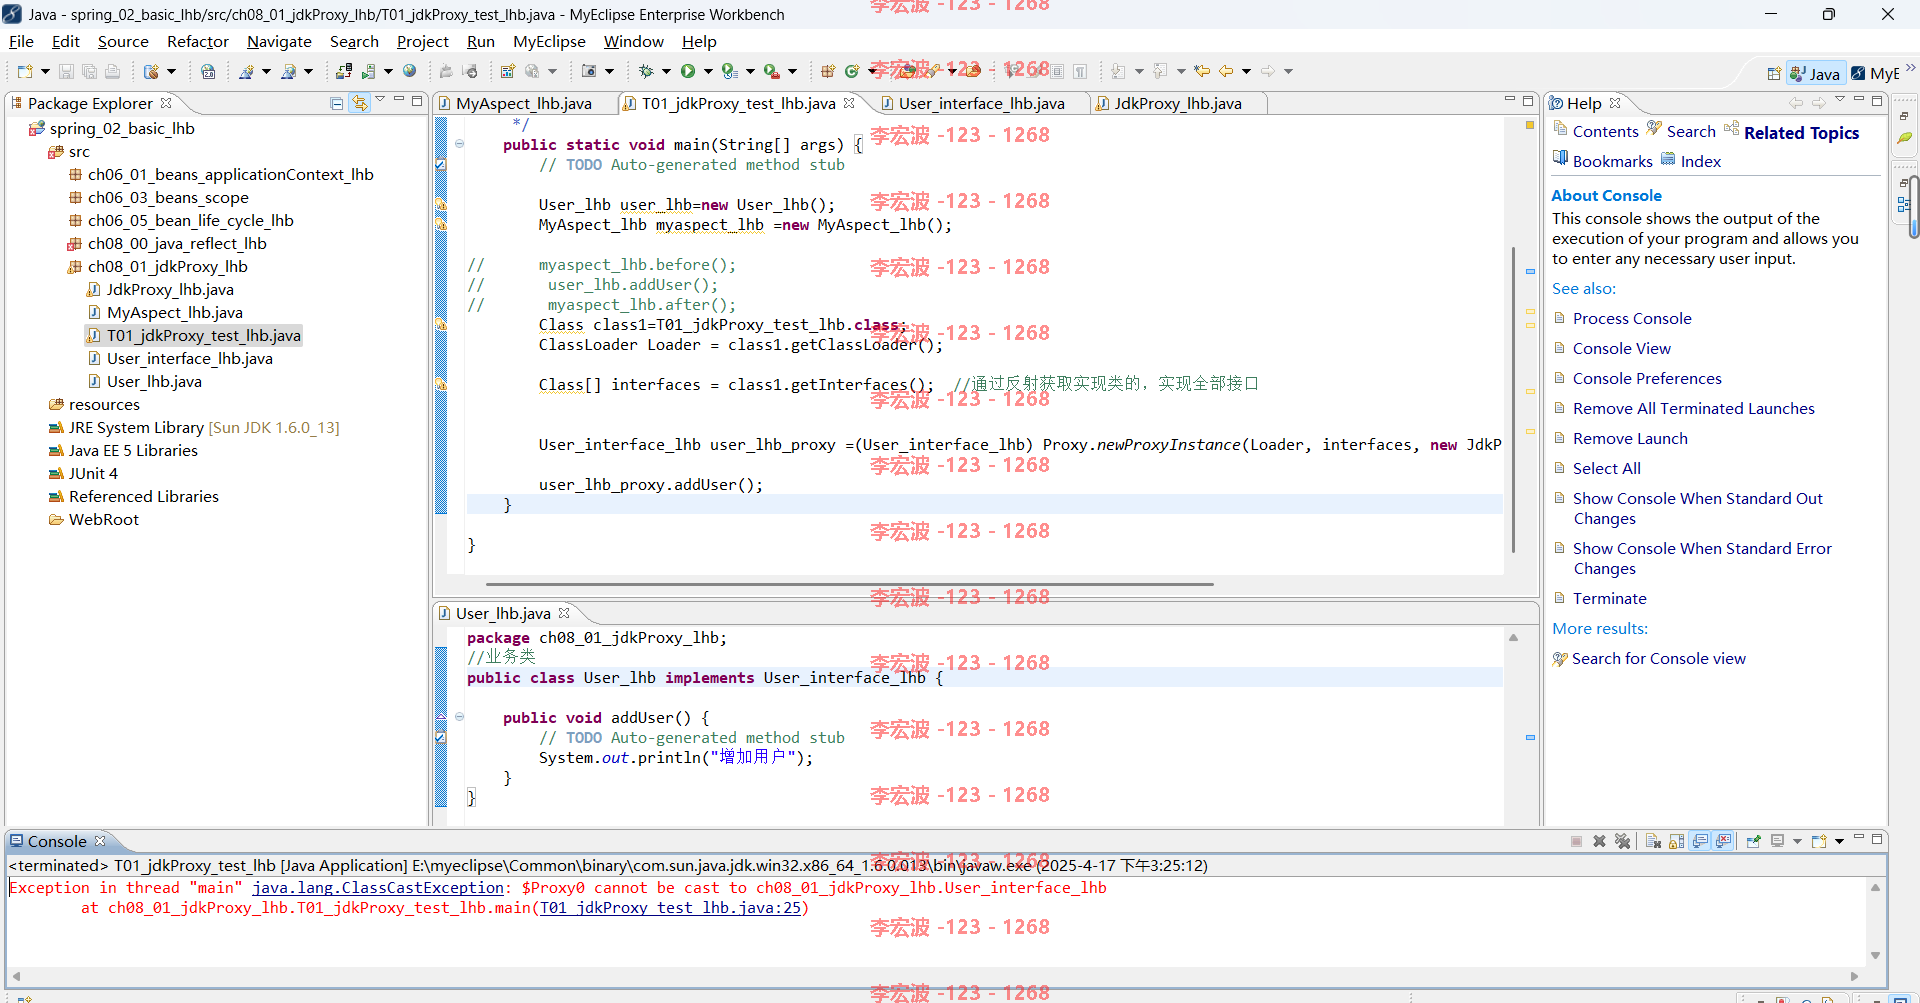Screen dimensions: 1920x1003
Task: Click the Terminate square icon in Console
Action: coord(1576,841)
